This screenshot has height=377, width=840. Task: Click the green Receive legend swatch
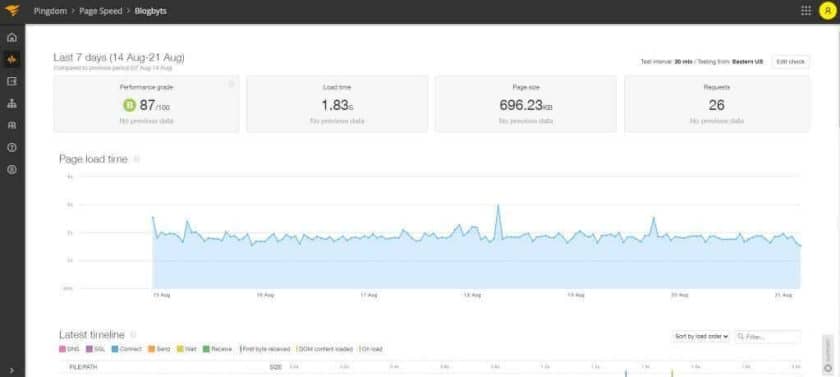pos(206,349)
